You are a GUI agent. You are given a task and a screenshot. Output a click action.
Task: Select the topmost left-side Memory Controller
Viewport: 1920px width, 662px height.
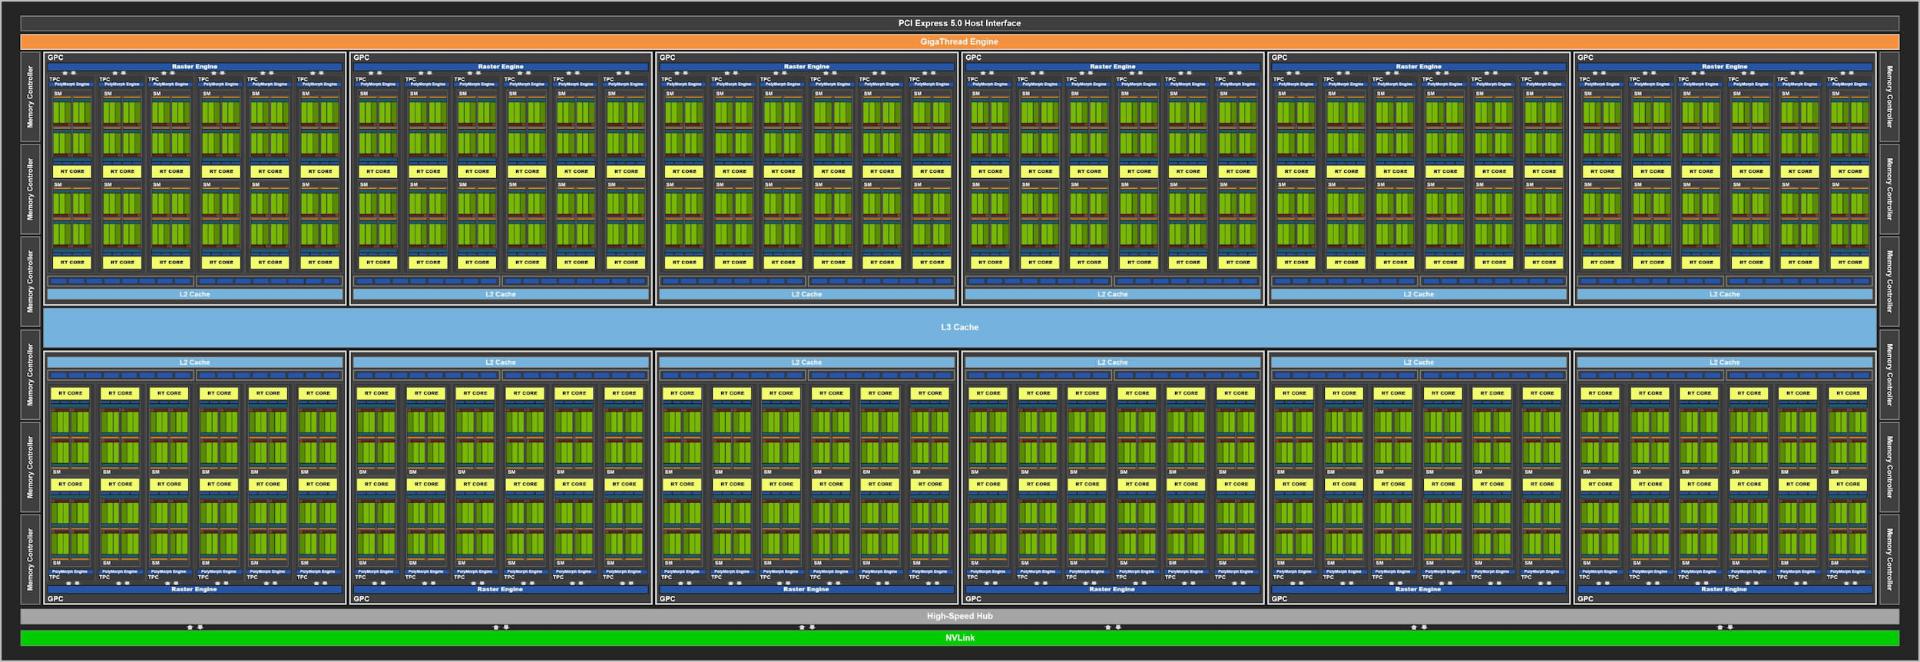click(30, 97)
